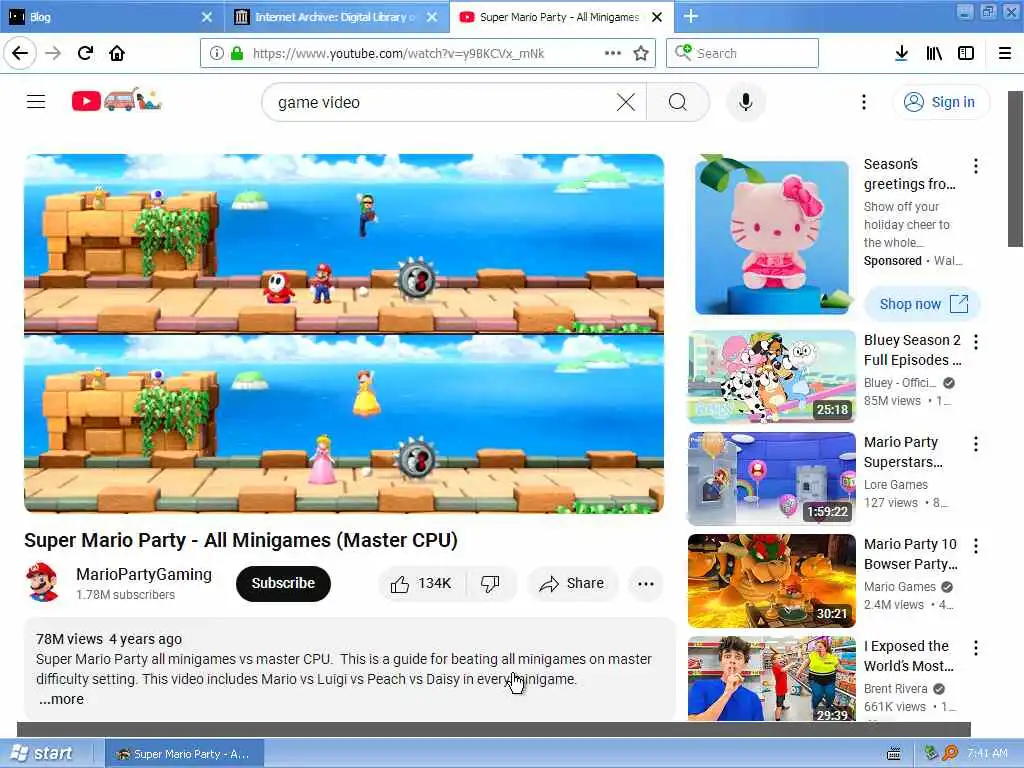The image size is (1024, 768).
Task: Click the Shop now ad button
Action: [922, 304]
